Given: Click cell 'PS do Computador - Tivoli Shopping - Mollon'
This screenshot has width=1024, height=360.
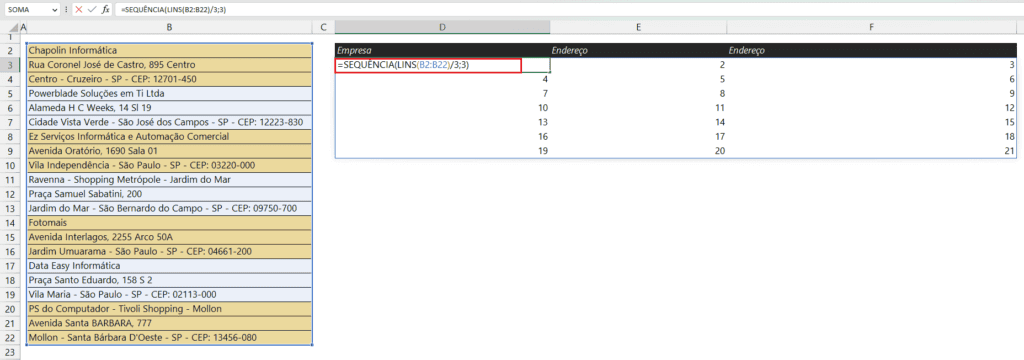Looking at the screenshot, I should pyautogui.click(x=169, y=309).
